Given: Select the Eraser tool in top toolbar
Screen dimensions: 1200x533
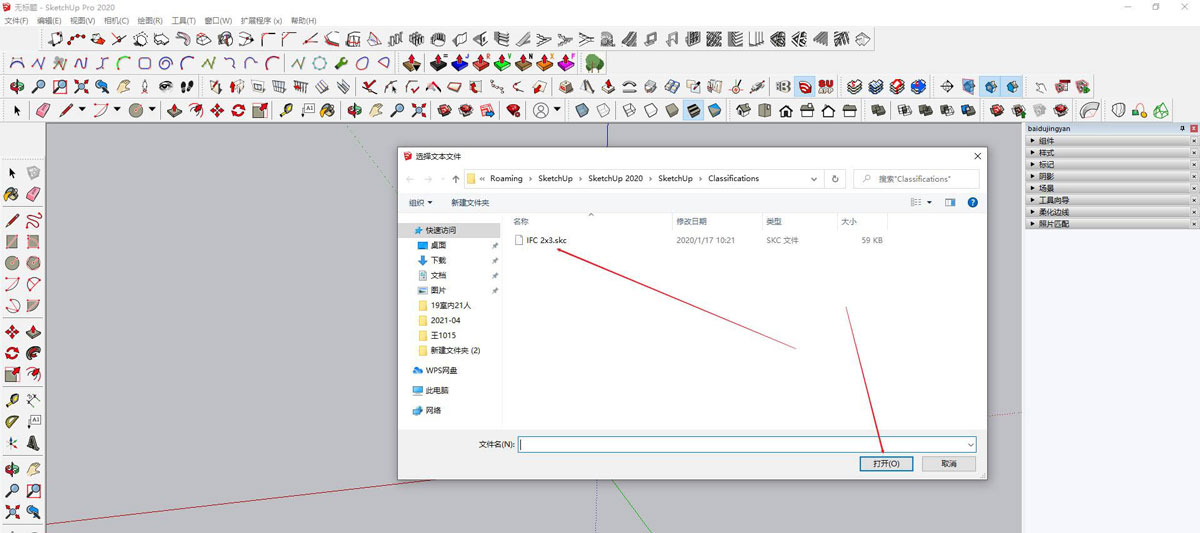Looking at the screenshot, I should [41, 111].
